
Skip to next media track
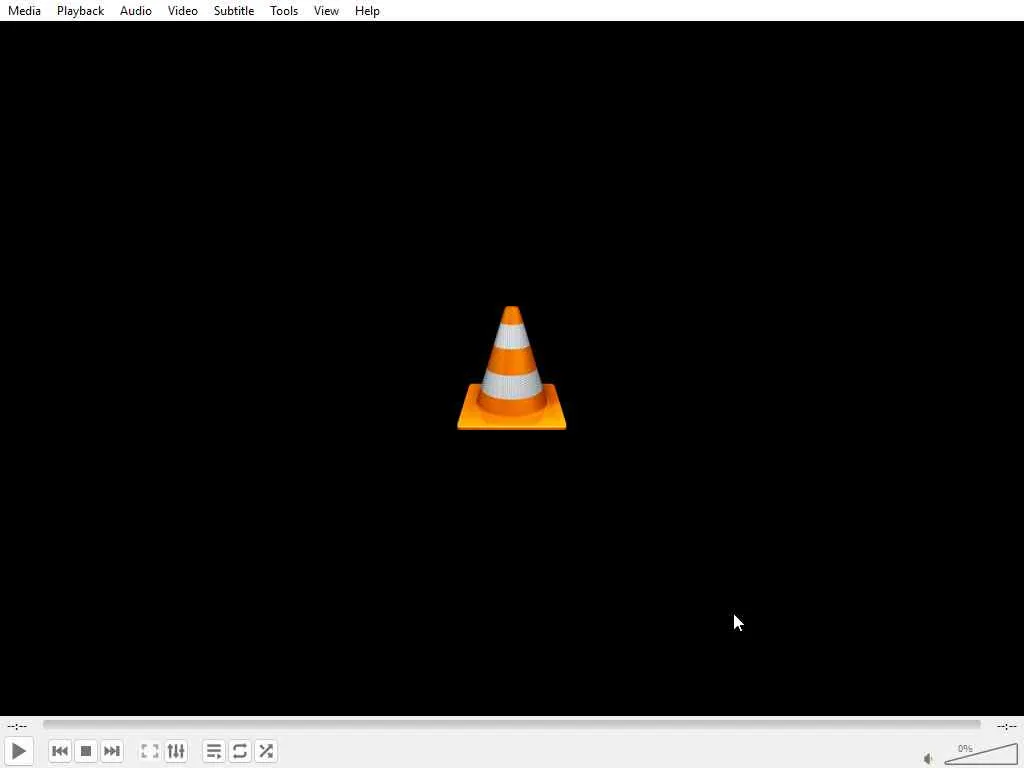coord(112,751)
